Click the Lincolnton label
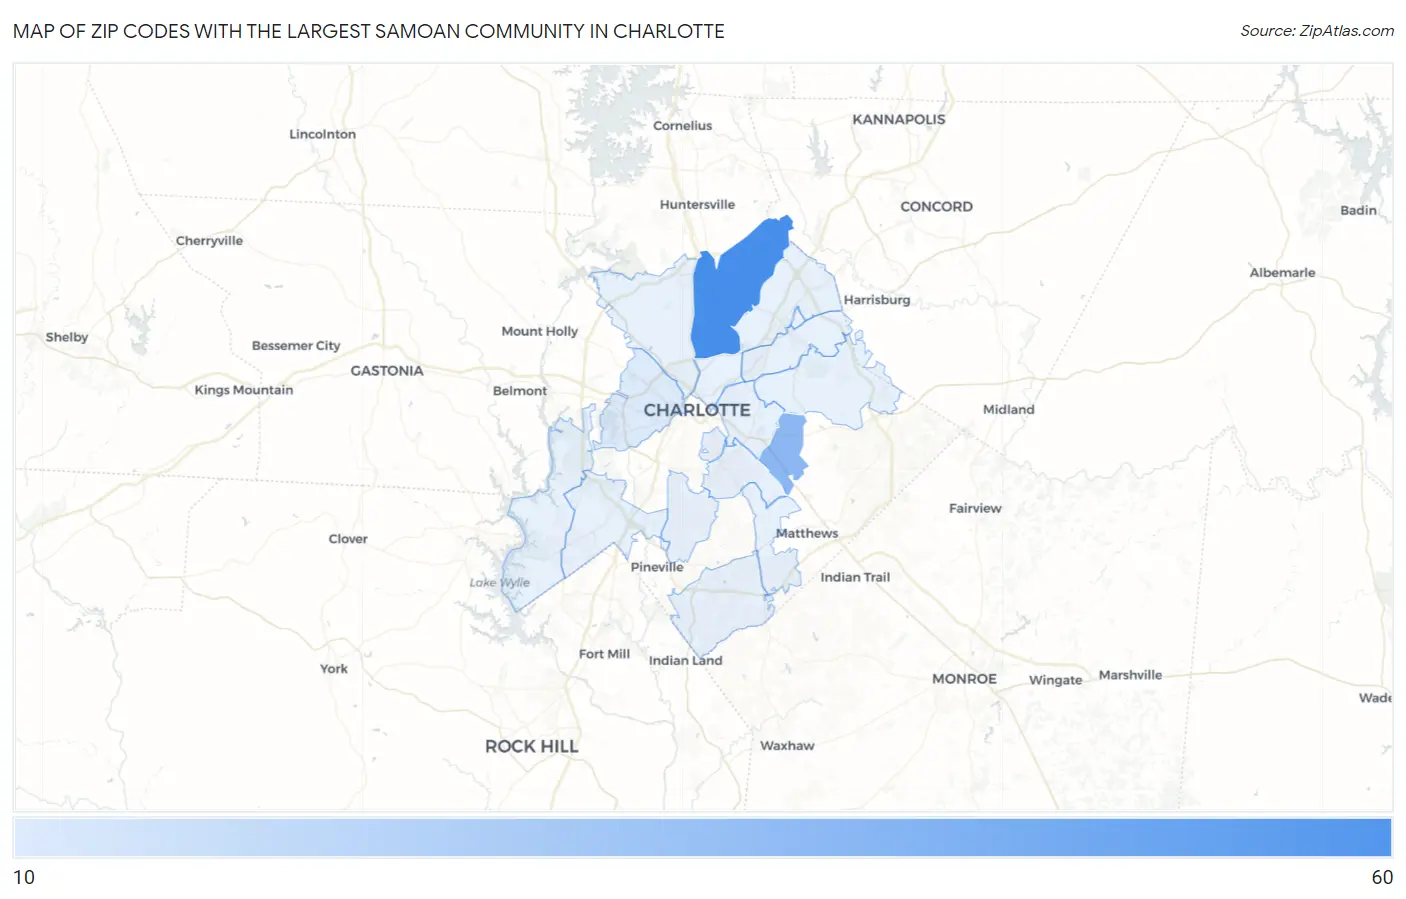This screenshot has width=1406, height=899. tap(322, 134)
